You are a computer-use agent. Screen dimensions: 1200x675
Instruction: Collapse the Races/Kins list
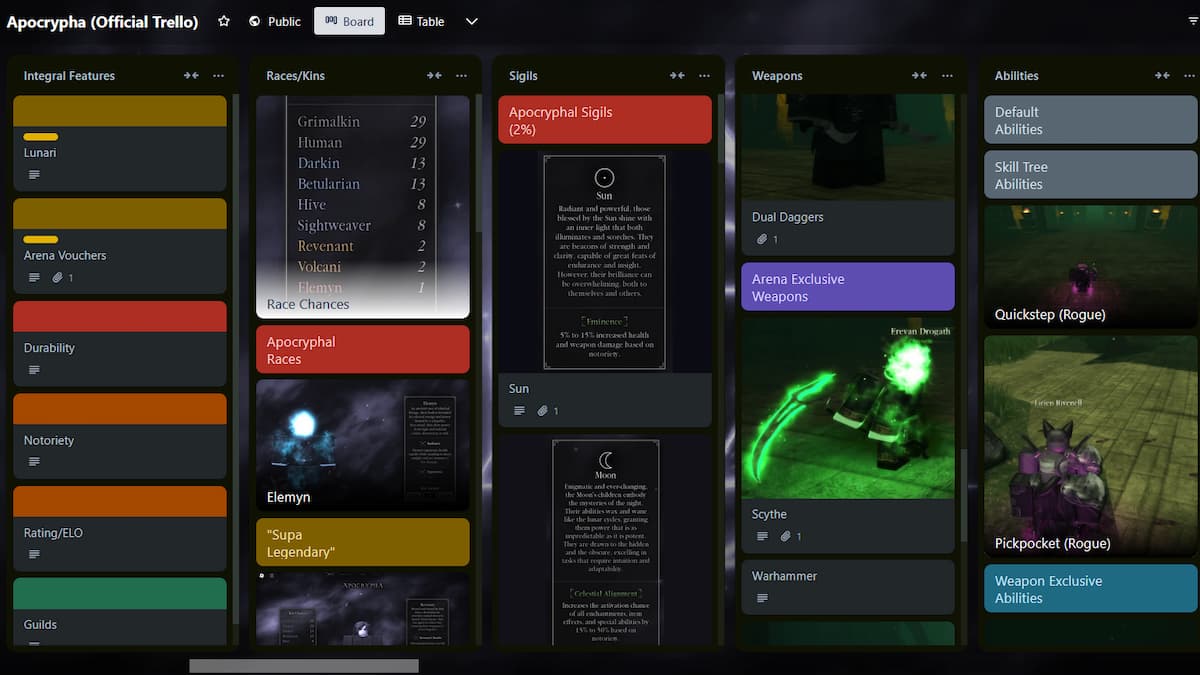[434, 76]
